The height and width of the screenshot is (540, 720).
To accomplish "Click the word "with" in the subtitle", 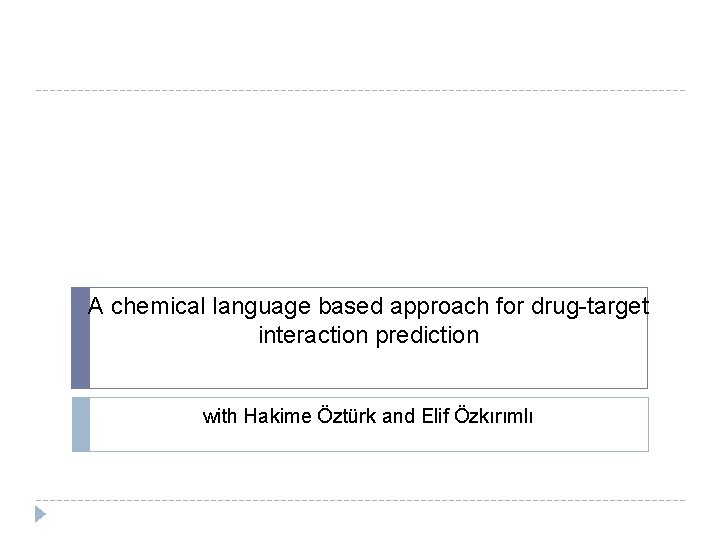I will pos(220,416).
